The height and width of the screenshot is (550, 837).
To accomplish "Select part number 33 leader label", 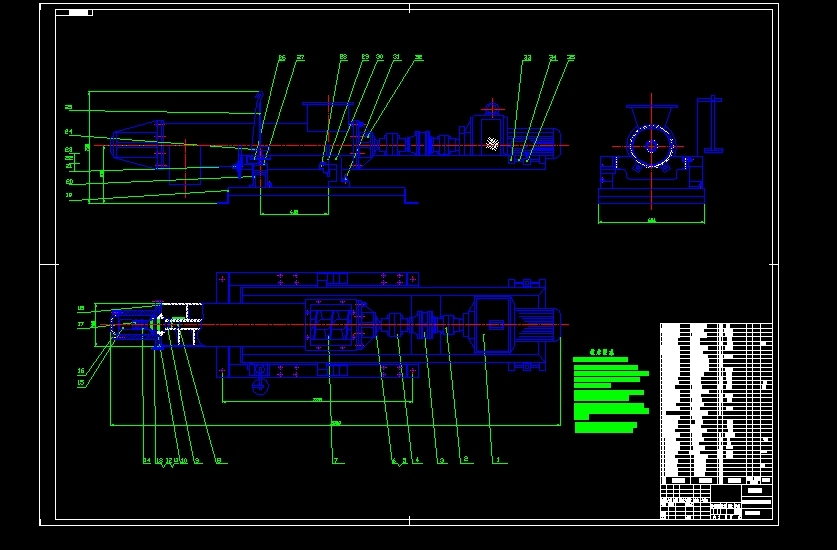I will click(x=527, y=58).
